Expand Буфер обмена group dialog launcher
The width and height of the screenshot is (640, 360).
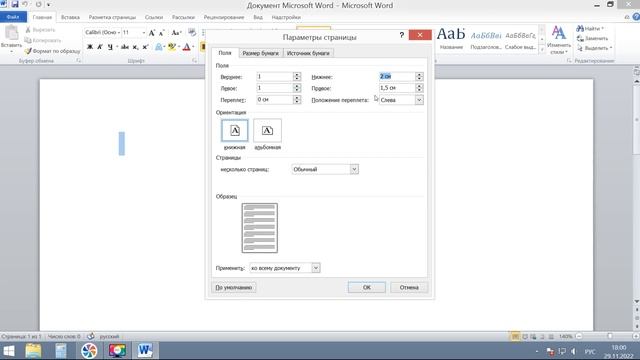(x=78, y=60)
